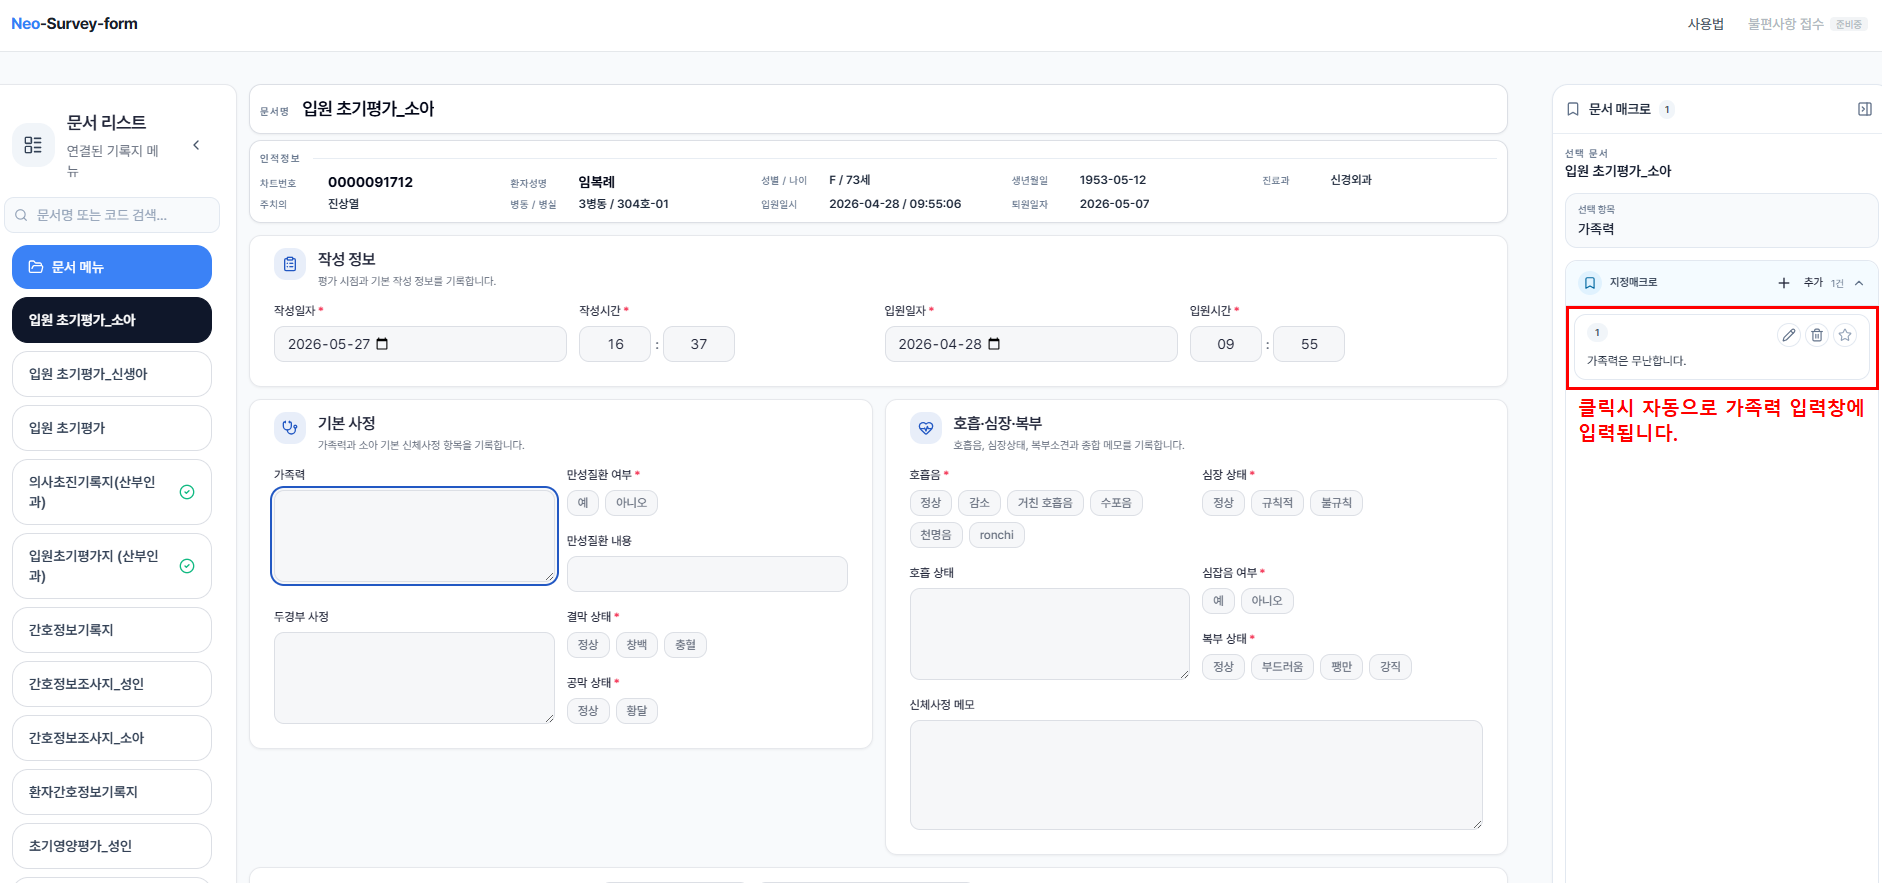Click the 작성 정보 clipboard icon
The height and width of the screenshot is (883, 1882).
click(x=290, y=265)
